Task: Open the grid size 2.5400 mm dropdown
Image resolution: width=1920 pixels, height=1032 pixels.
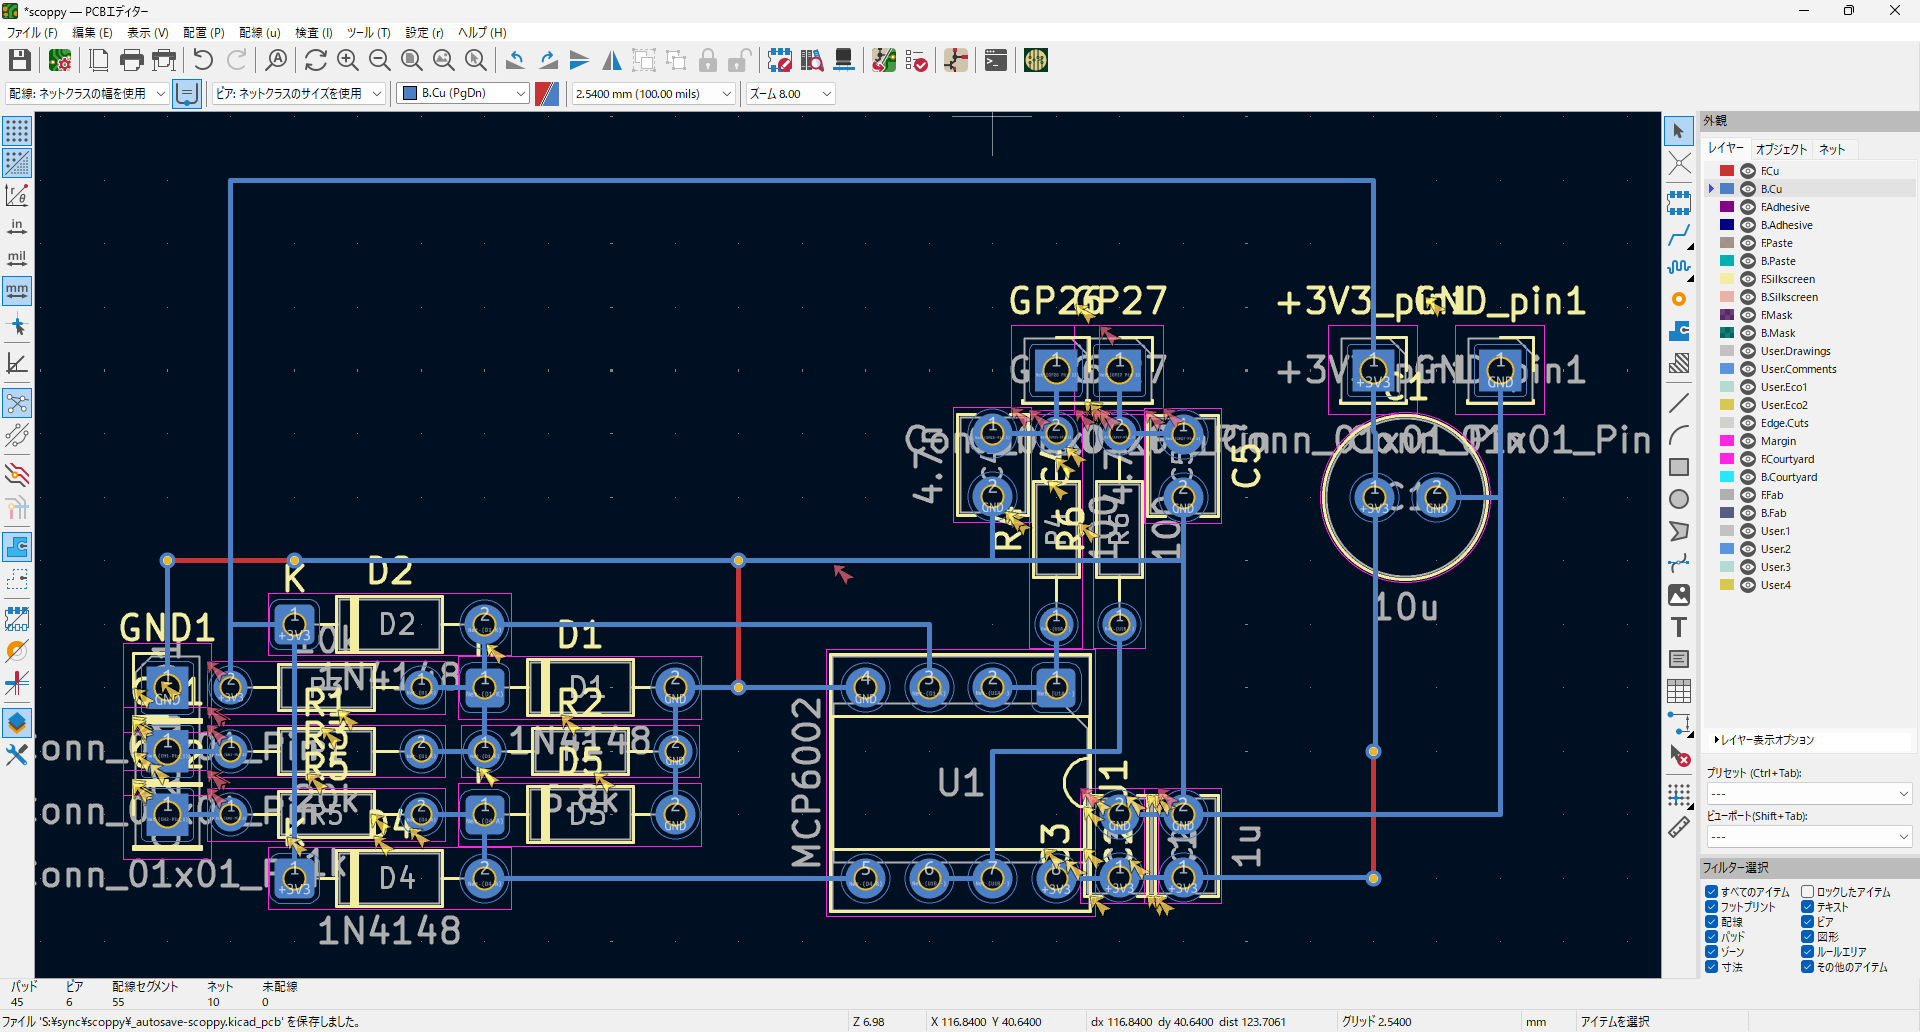Action: click(x=654, y=93)
